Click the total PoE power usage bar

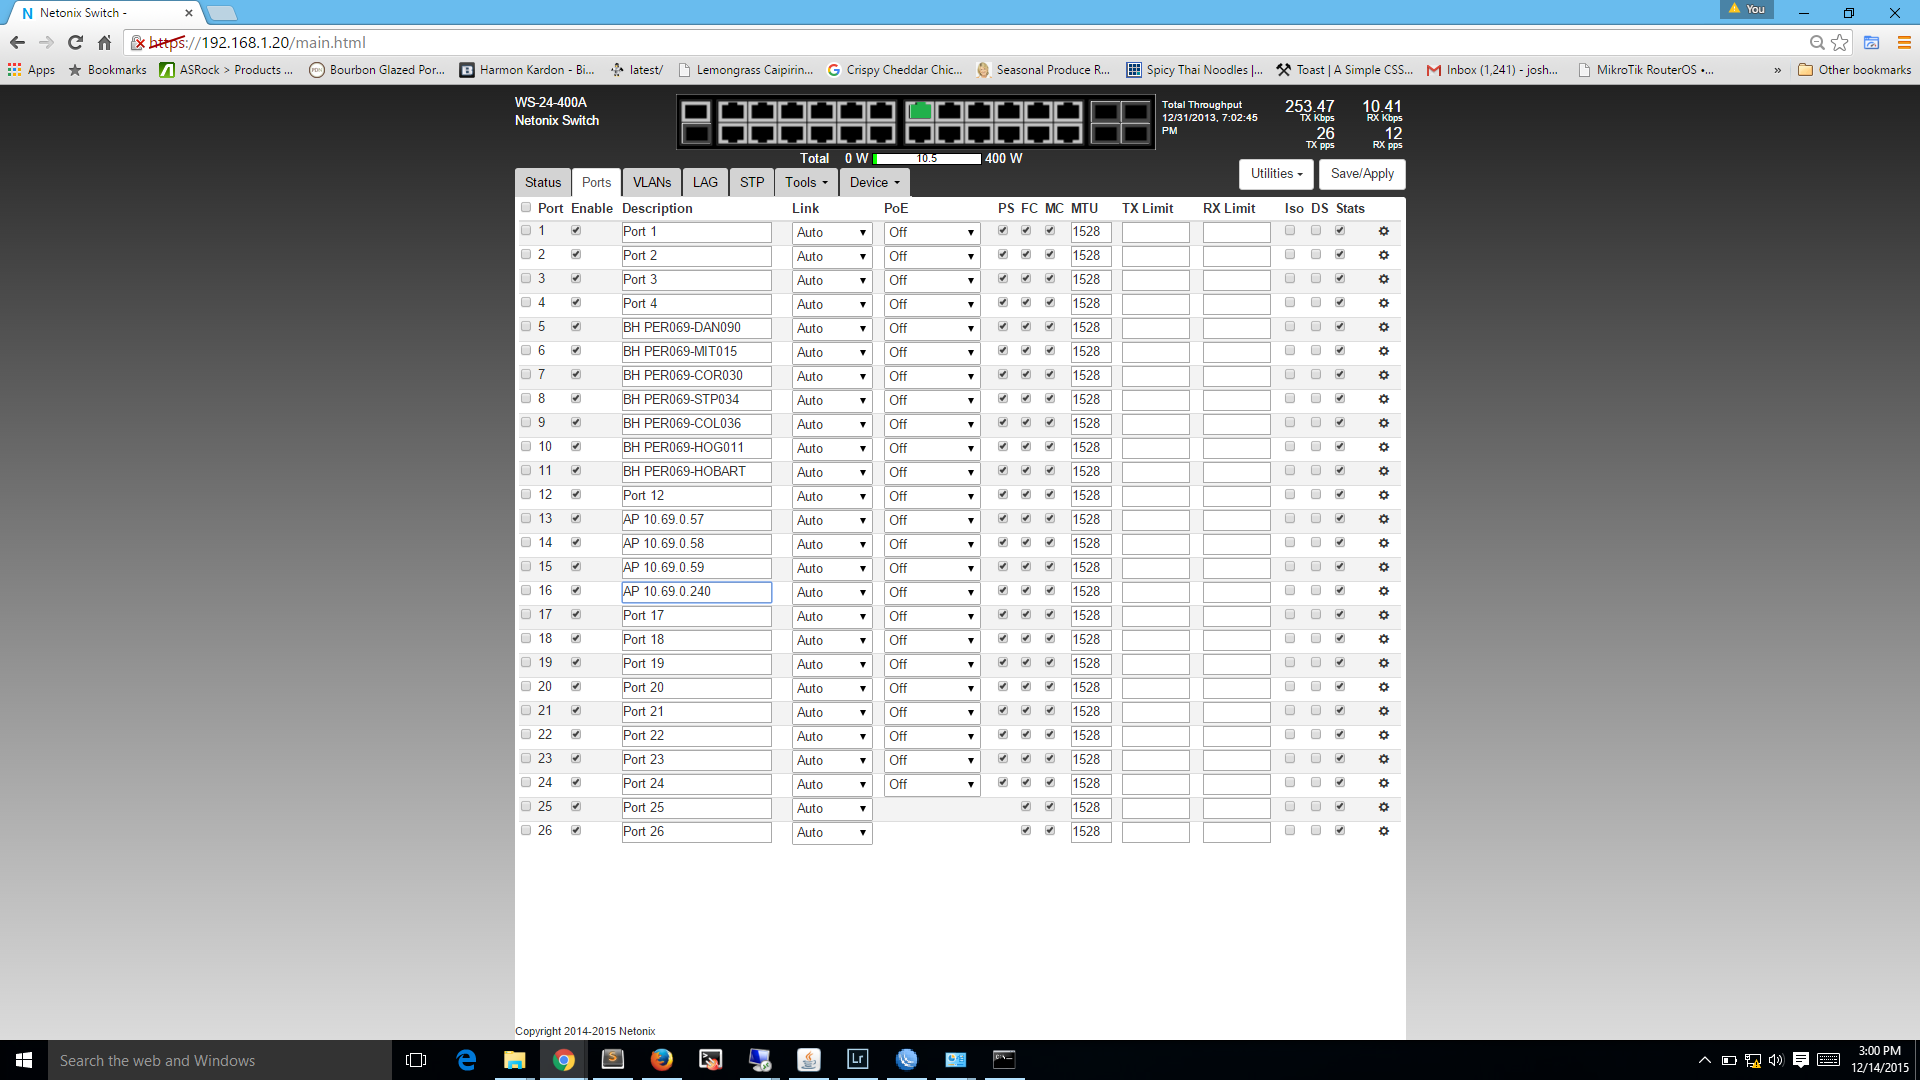coord(927,158)
